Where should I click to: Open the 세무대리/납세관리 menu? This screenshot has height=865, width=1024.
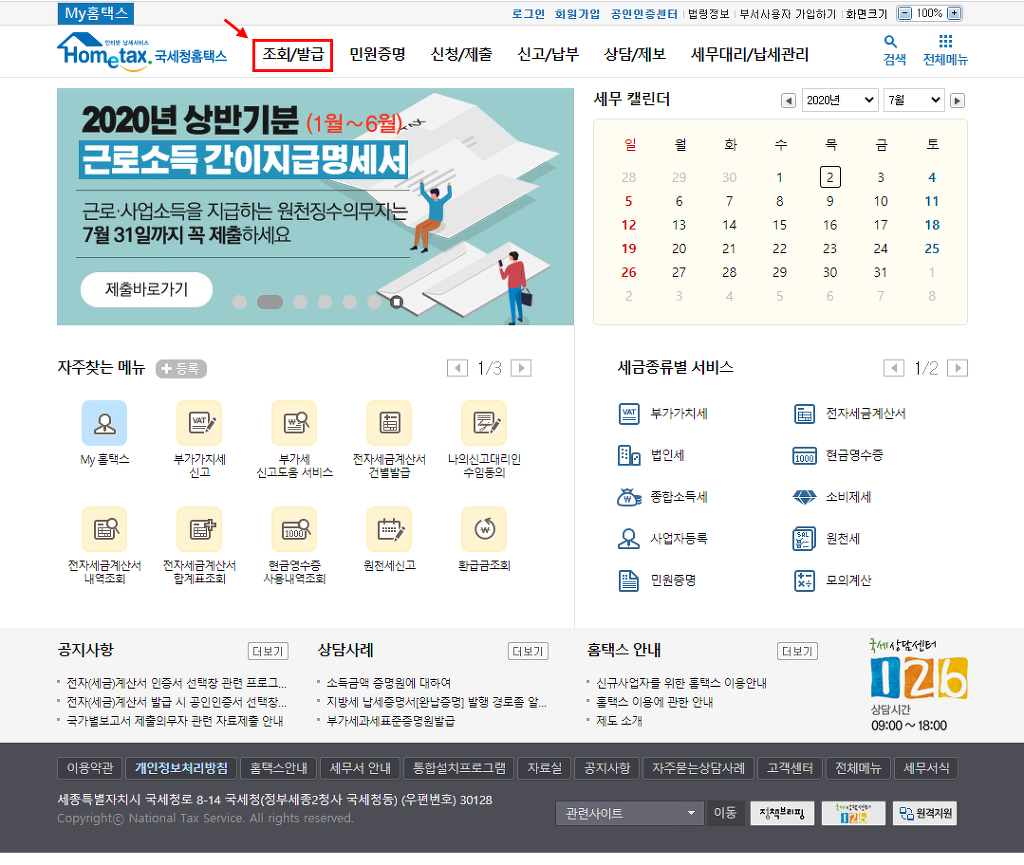point(750,54)
